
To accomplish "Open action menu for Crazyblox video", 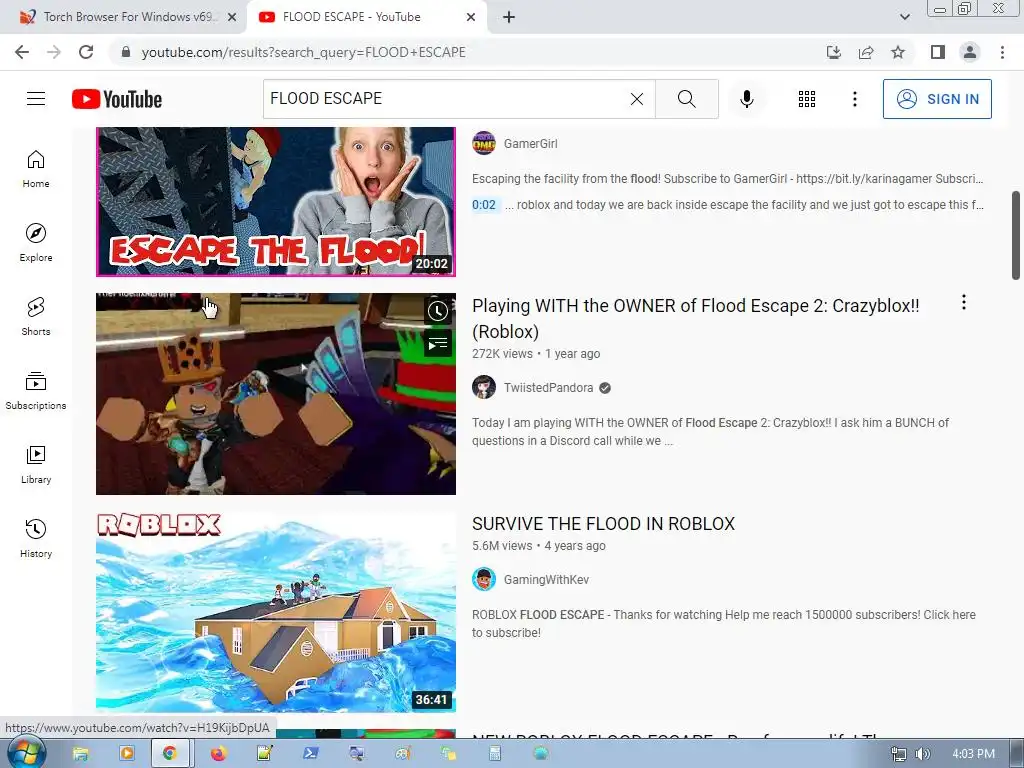I will 963,302.
